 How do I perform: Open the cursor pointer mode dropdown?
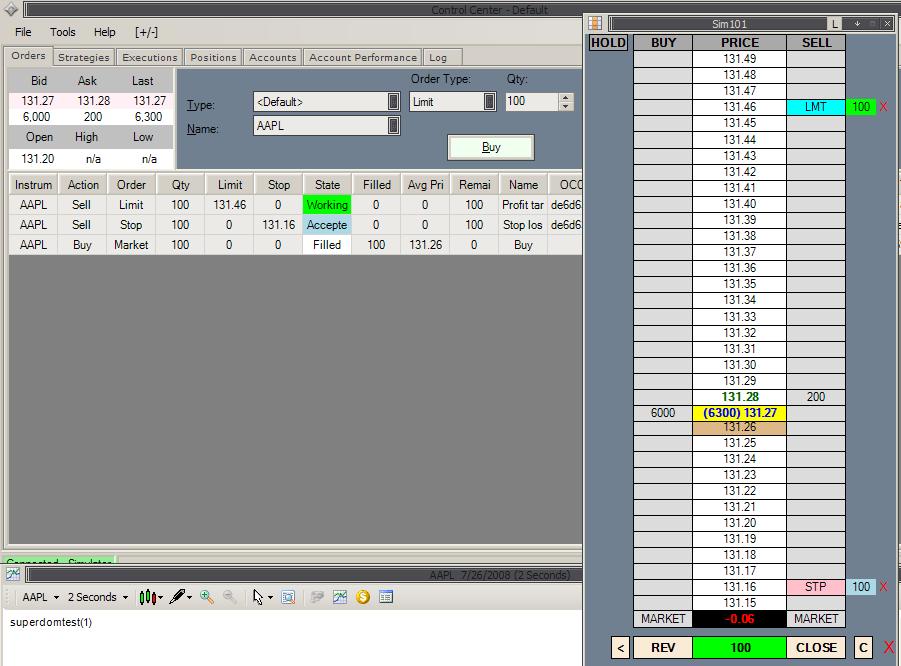(x=263, y=597)
